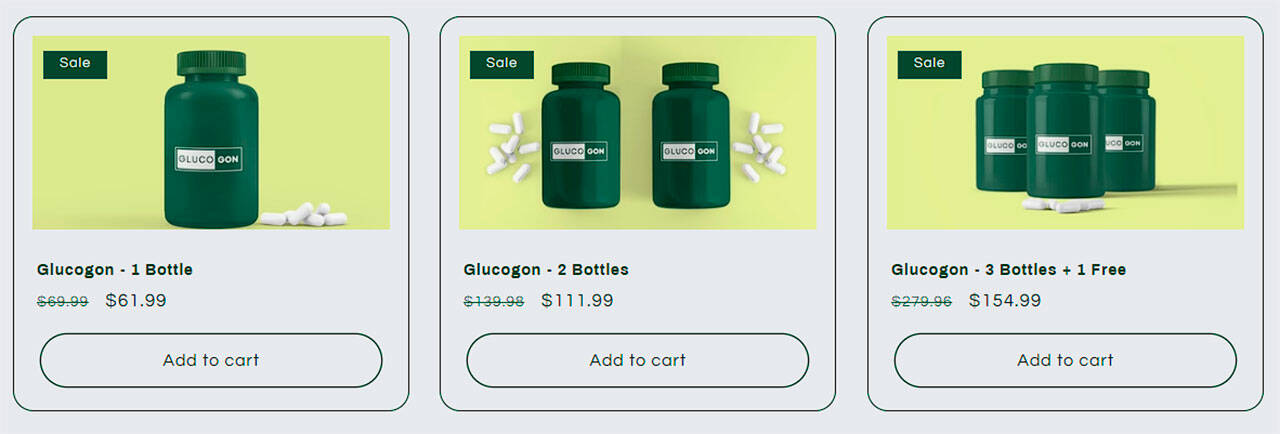The height and width of the screenshot is (434, 1280).
Task: Click the crossed-out $69.99 price
Action: pos(63,301)
